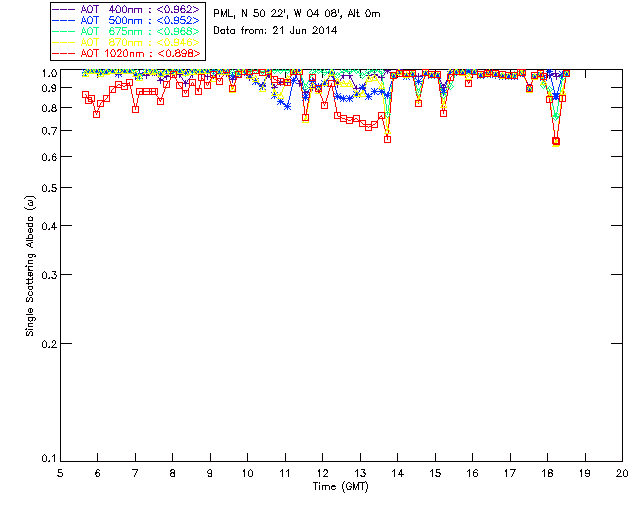Click the 1.0 y-axis tick label
This screenshot has width=640, height=512.
(x=49, y=73)
